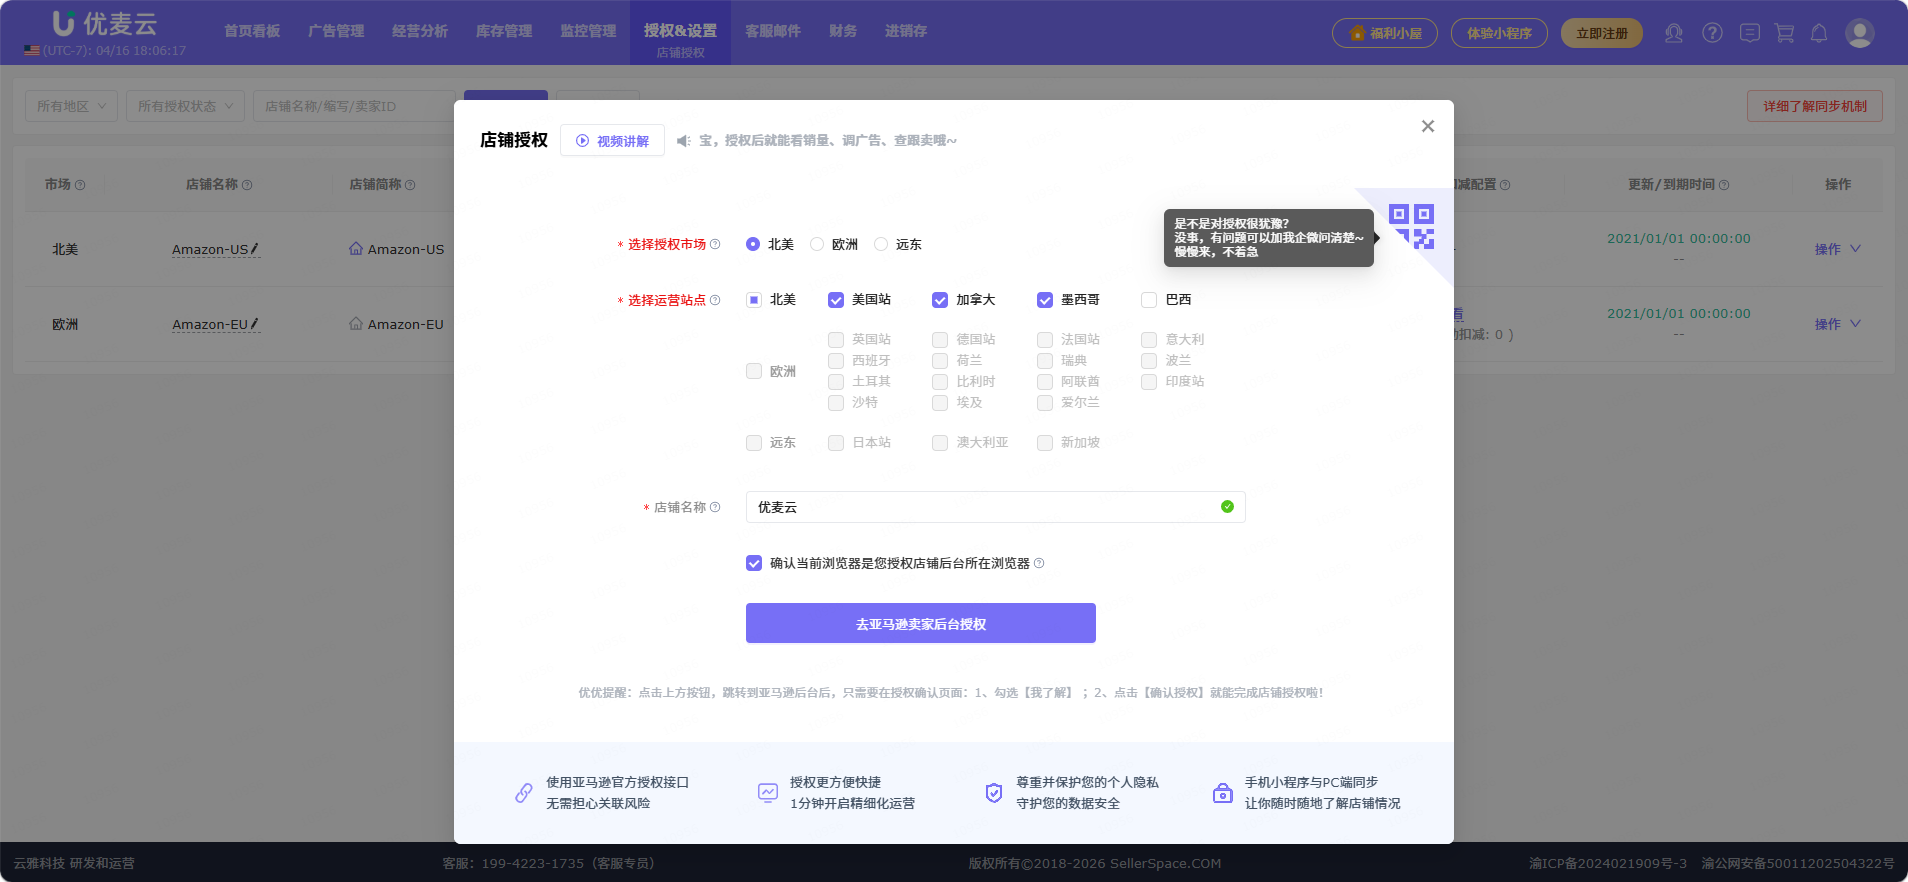
Task: Click info icon beside 市场 column header
Action: [x=80, y=185]
